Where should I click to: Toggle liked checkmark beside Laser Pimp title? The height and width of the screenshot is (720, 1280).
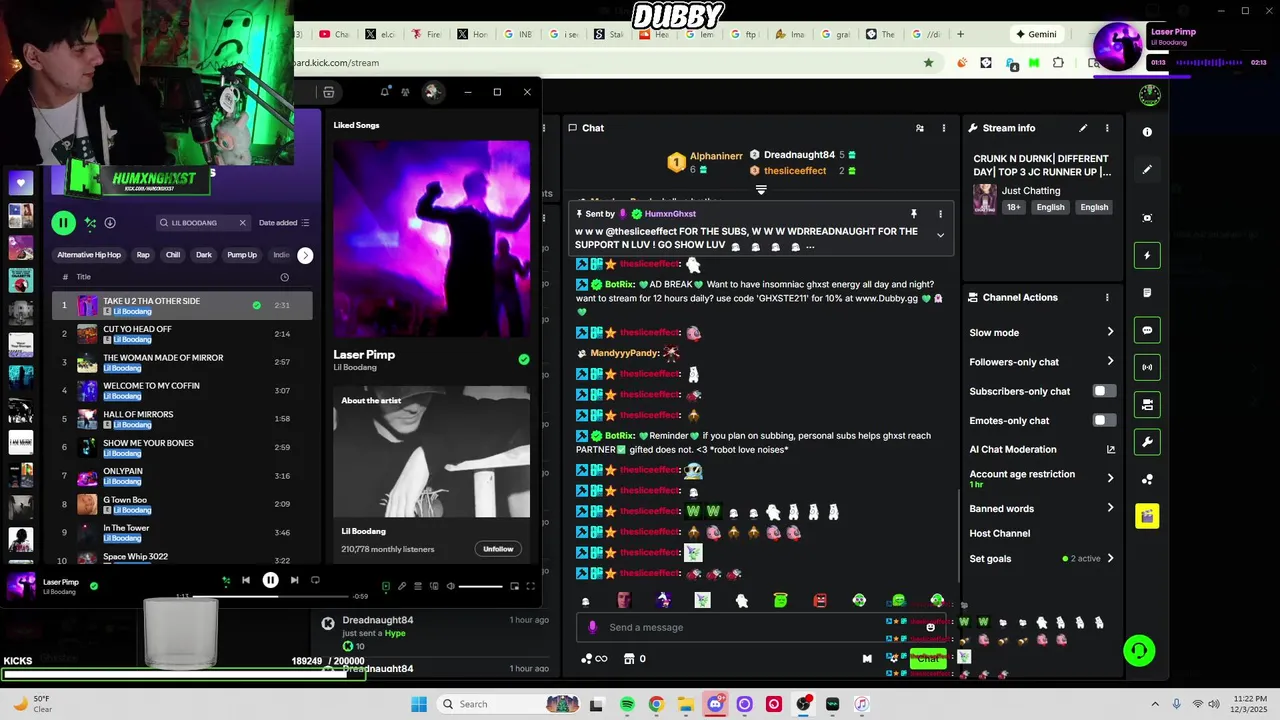pyautogui.click(x=523, y=359)
